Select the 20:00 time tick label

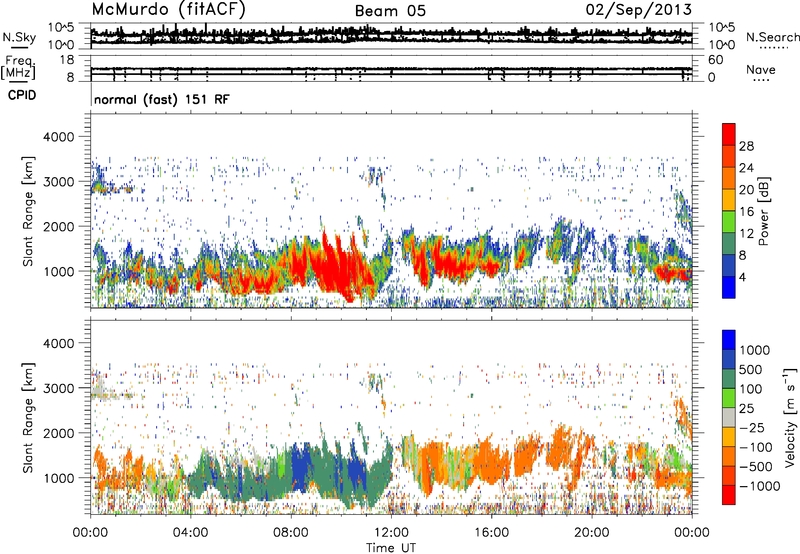(x=591, y=533)
